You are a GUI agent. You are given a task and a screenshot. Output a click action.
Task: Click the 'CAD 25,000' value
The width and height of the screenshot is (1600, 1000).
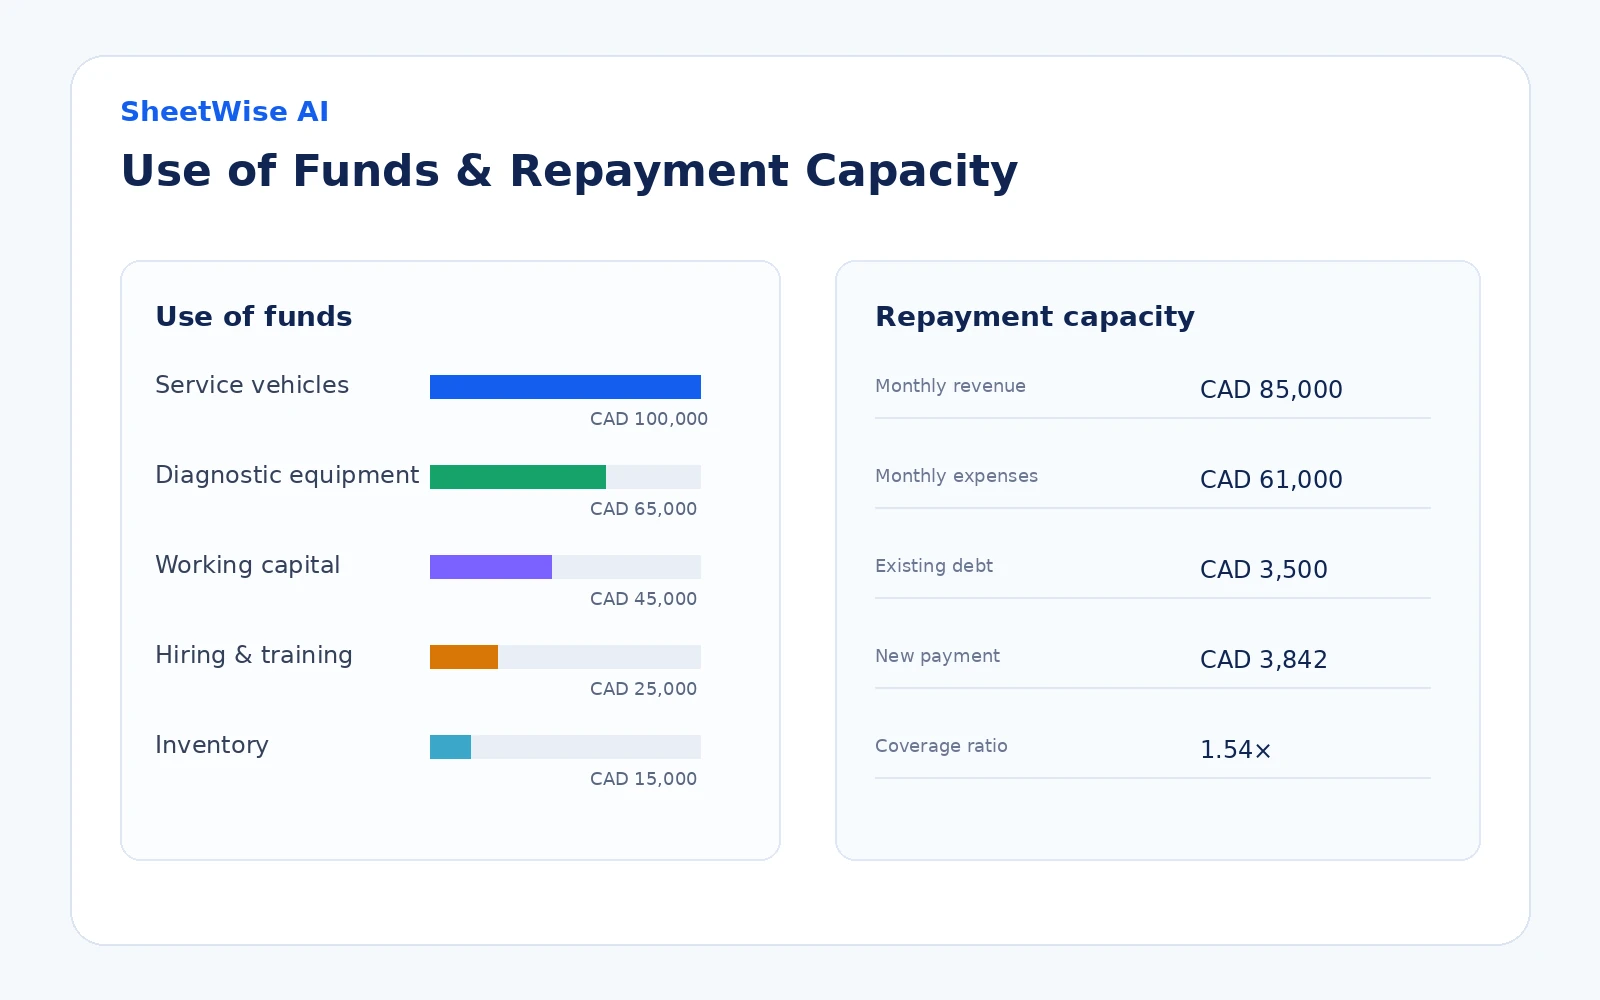pos(643,689)
